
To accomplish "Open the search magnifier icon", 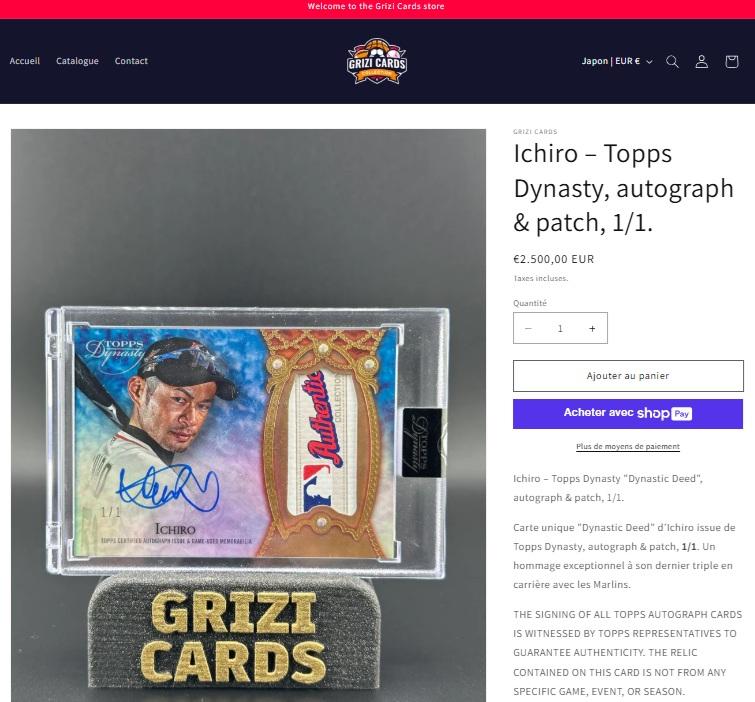I will 673,62.
